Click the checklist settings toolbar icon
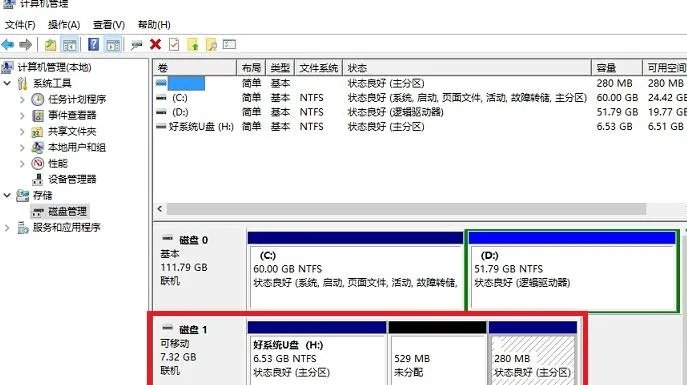The width and height of the screenshot is (687, 385). [229, 44]
